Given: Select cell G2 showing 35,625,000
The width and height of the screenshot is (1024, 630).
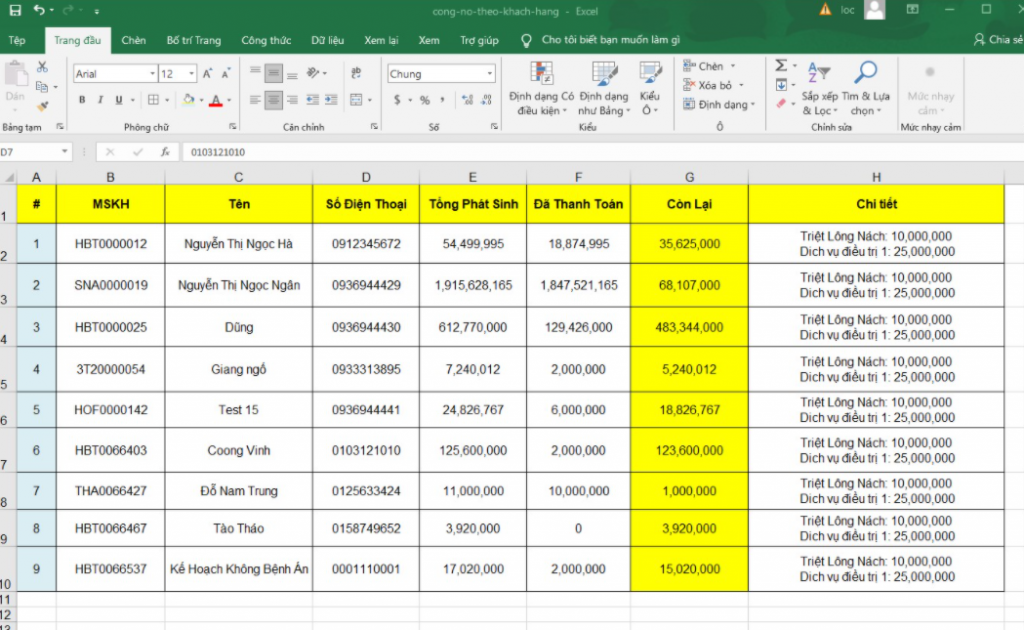Looking at the screenshot, I should coord(687,242).
